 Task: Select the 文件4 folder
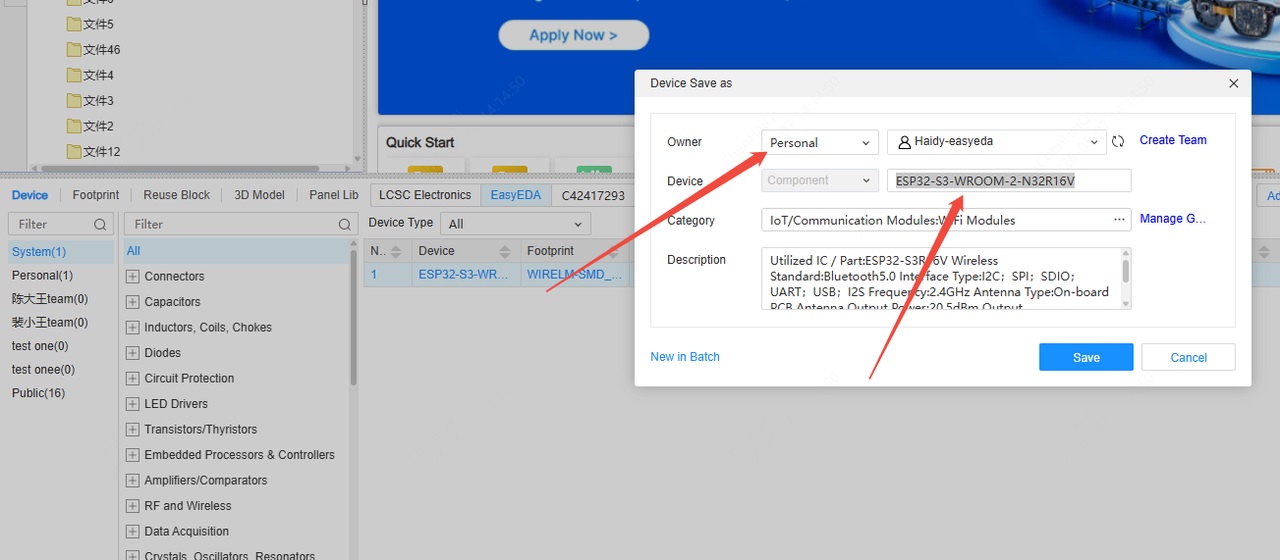pyautogui.click(x=90, y=75)
